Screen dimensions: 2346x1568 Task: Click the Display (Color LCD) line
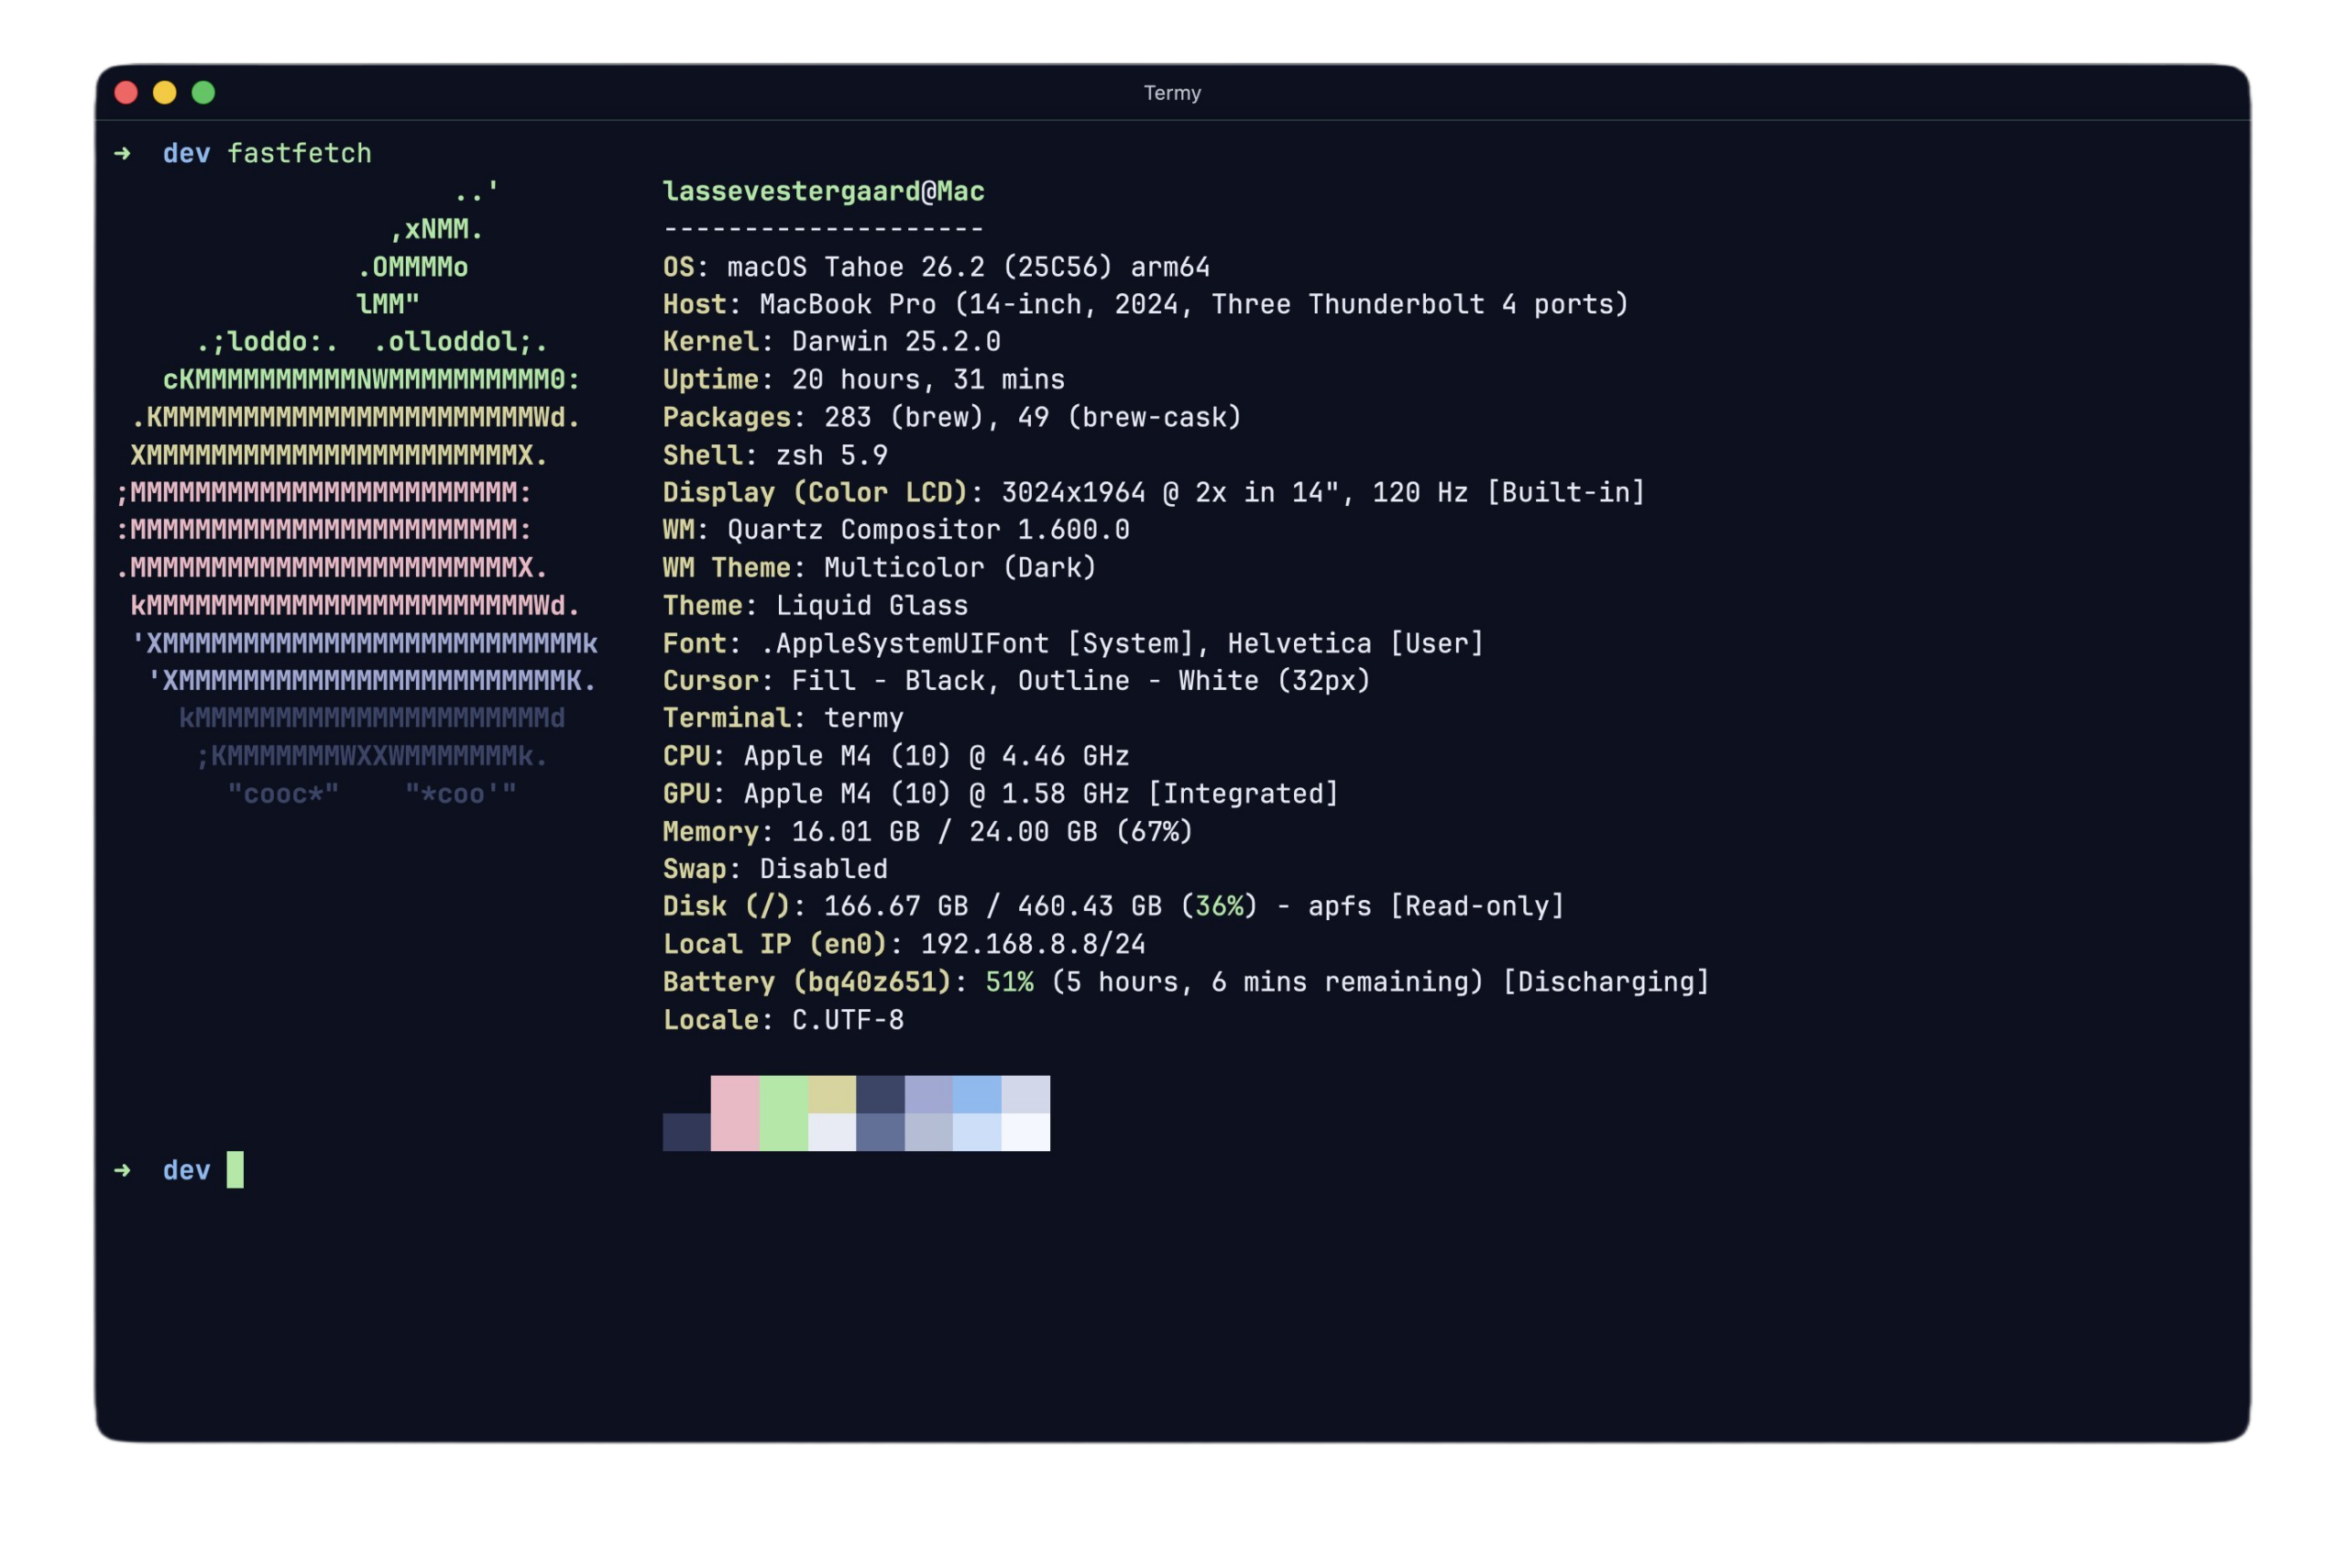[x=1154, y=492]
